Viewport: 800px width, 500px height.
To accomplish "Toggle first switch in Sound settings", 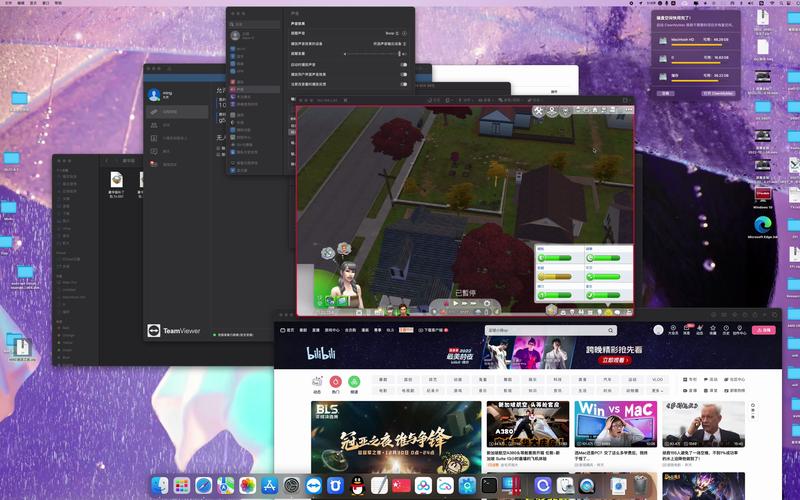I will click(404, 65).
